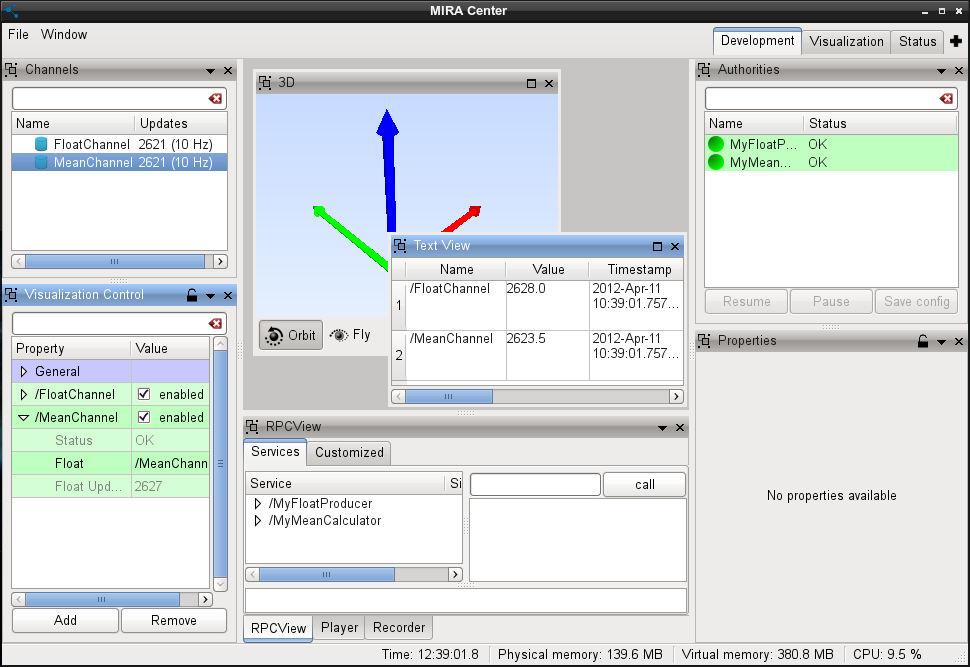Viewport: 970px width, 667px height.
Task: Uncheck enabled for /MeanChannel
Action: [x=141, y=417]
